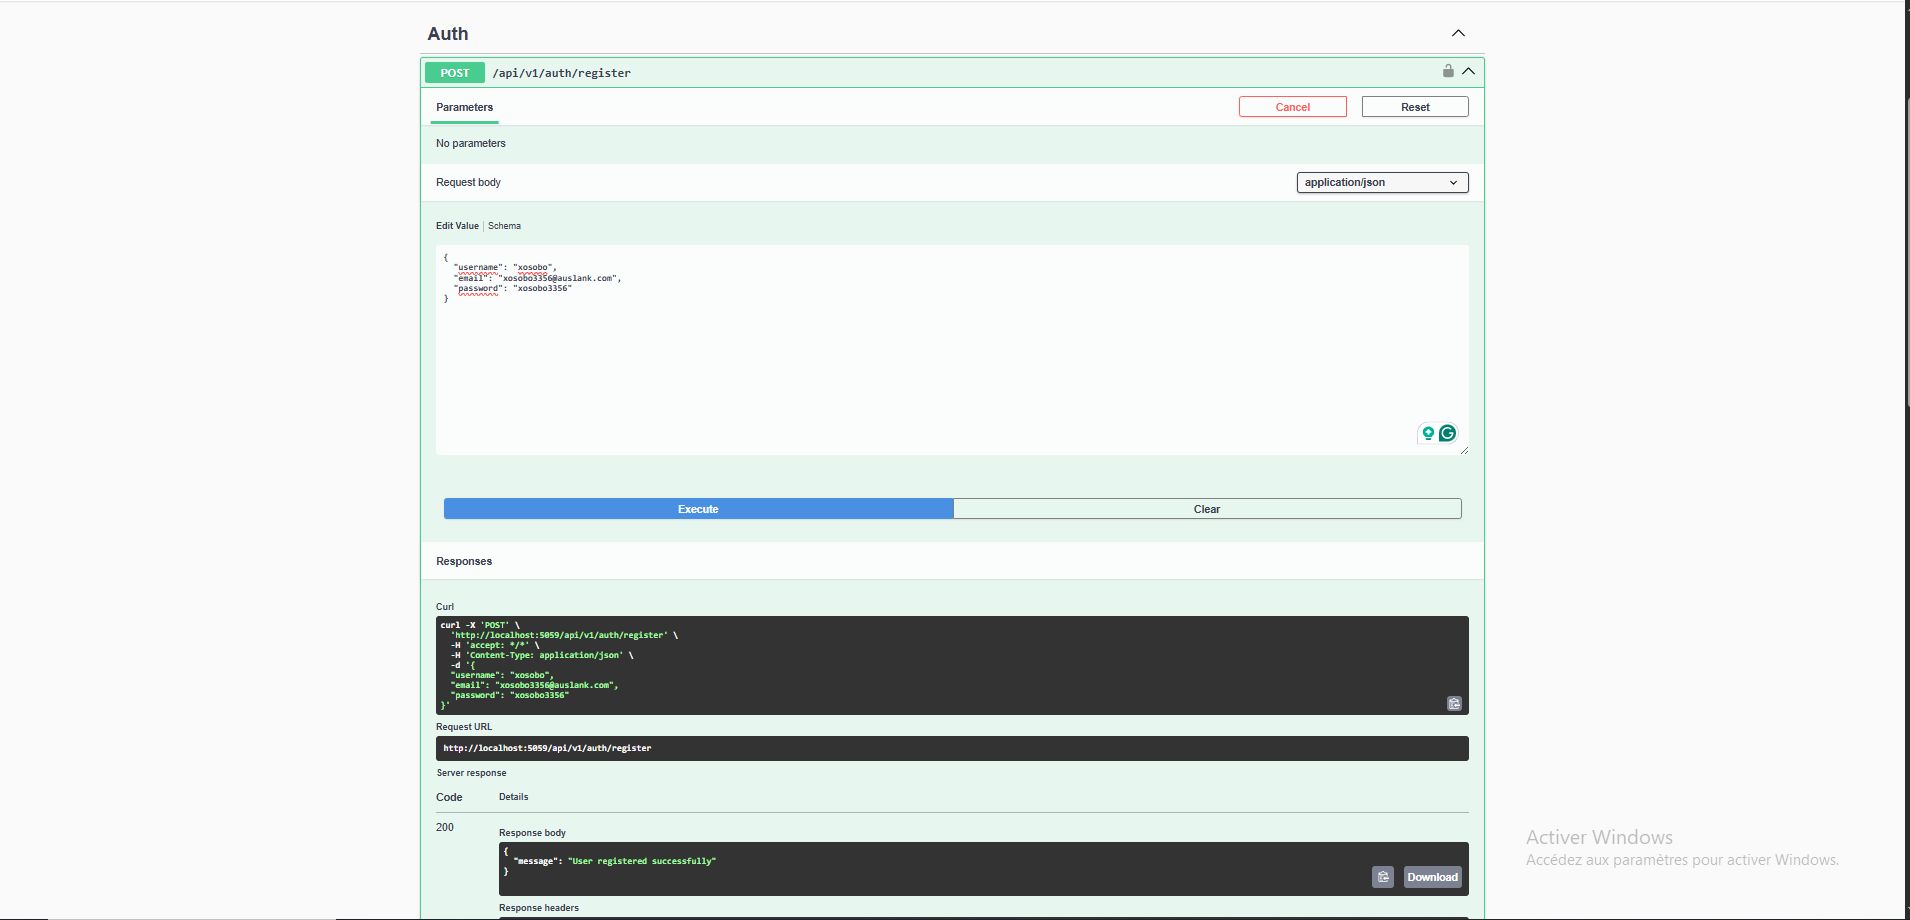The height and width of the screenshot is (920, 1910).
Task: Cancel the try-it-out mode
Action: pyautogui.click(x=1292, y=107)
